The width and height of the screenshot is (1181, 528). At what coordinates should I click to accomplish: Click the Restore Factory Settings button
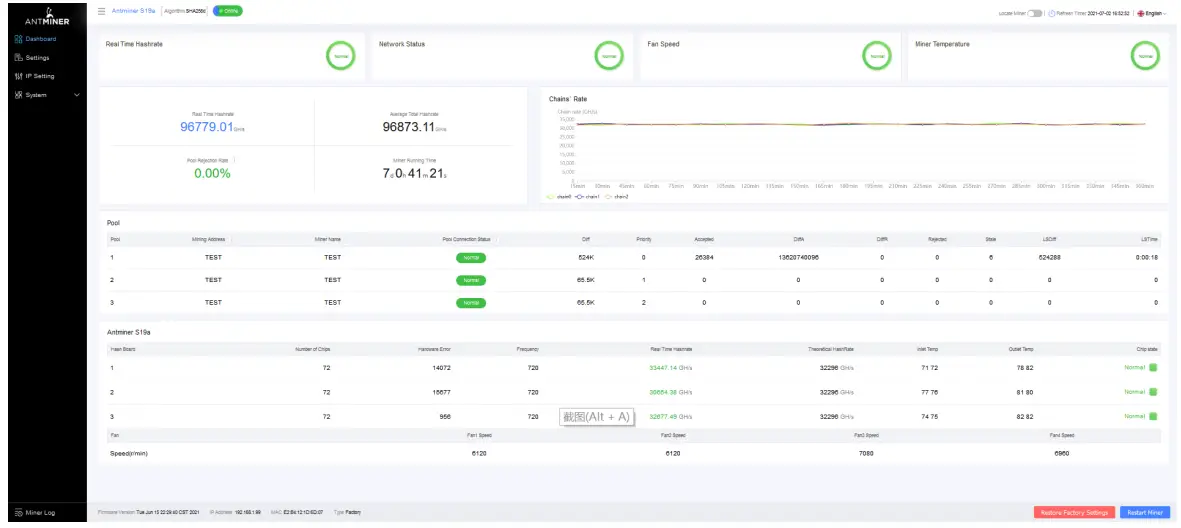[1074, 512]
